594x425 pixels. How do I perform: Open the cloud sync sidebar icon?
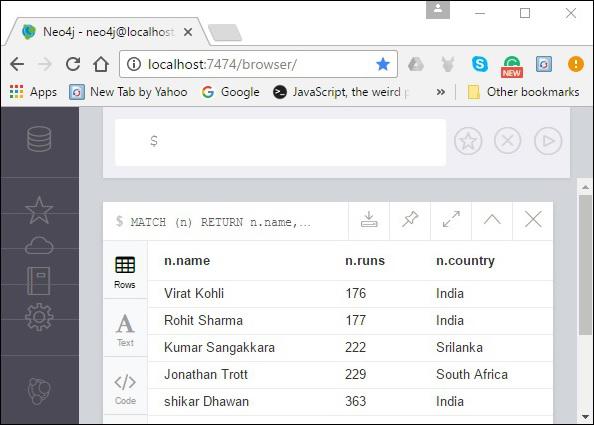pos(39,245)
